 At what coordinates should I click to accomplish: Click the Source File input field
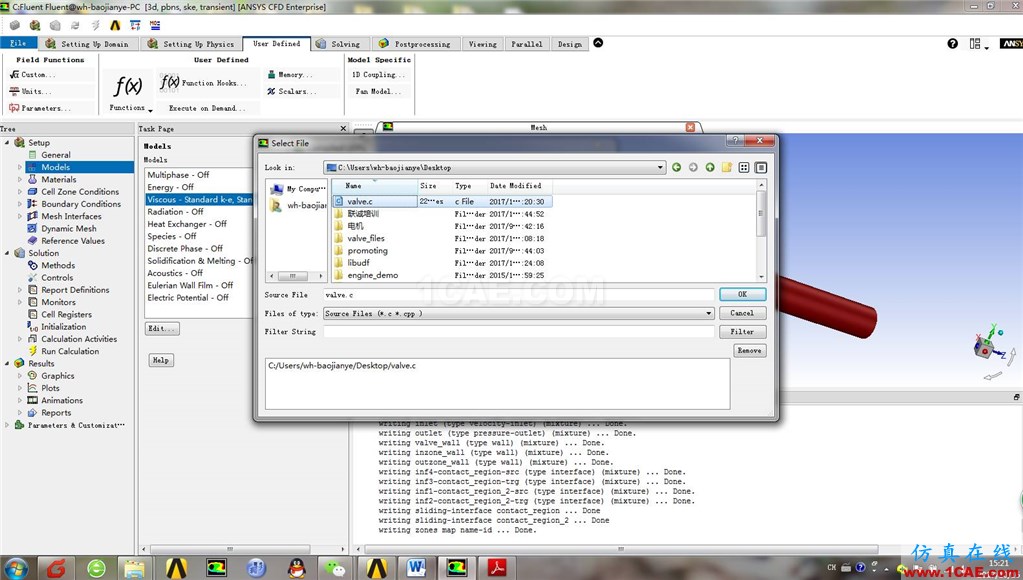coord(519,295)
